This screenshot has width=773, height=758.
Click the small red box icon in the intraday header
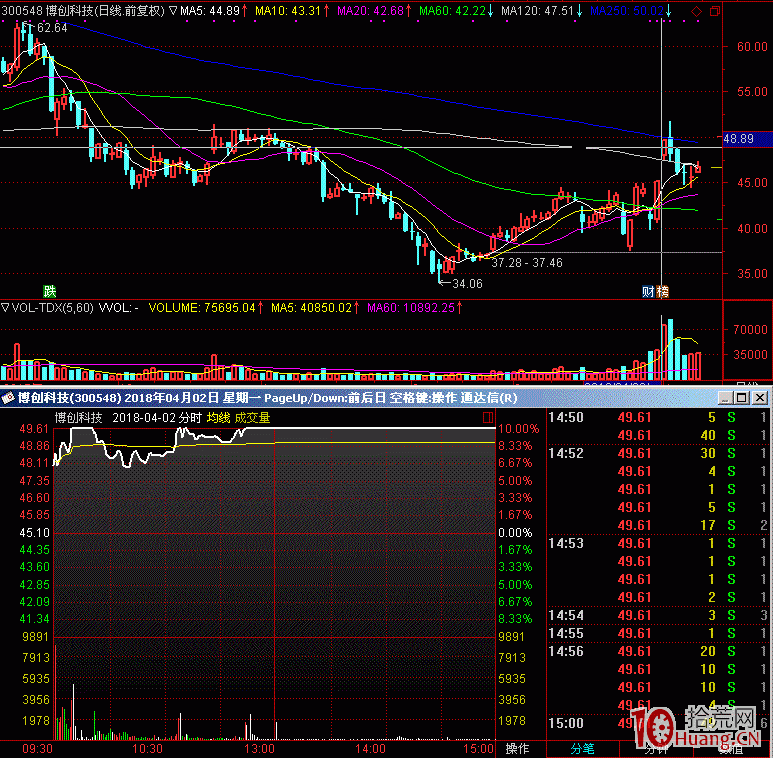click(488, 418)
